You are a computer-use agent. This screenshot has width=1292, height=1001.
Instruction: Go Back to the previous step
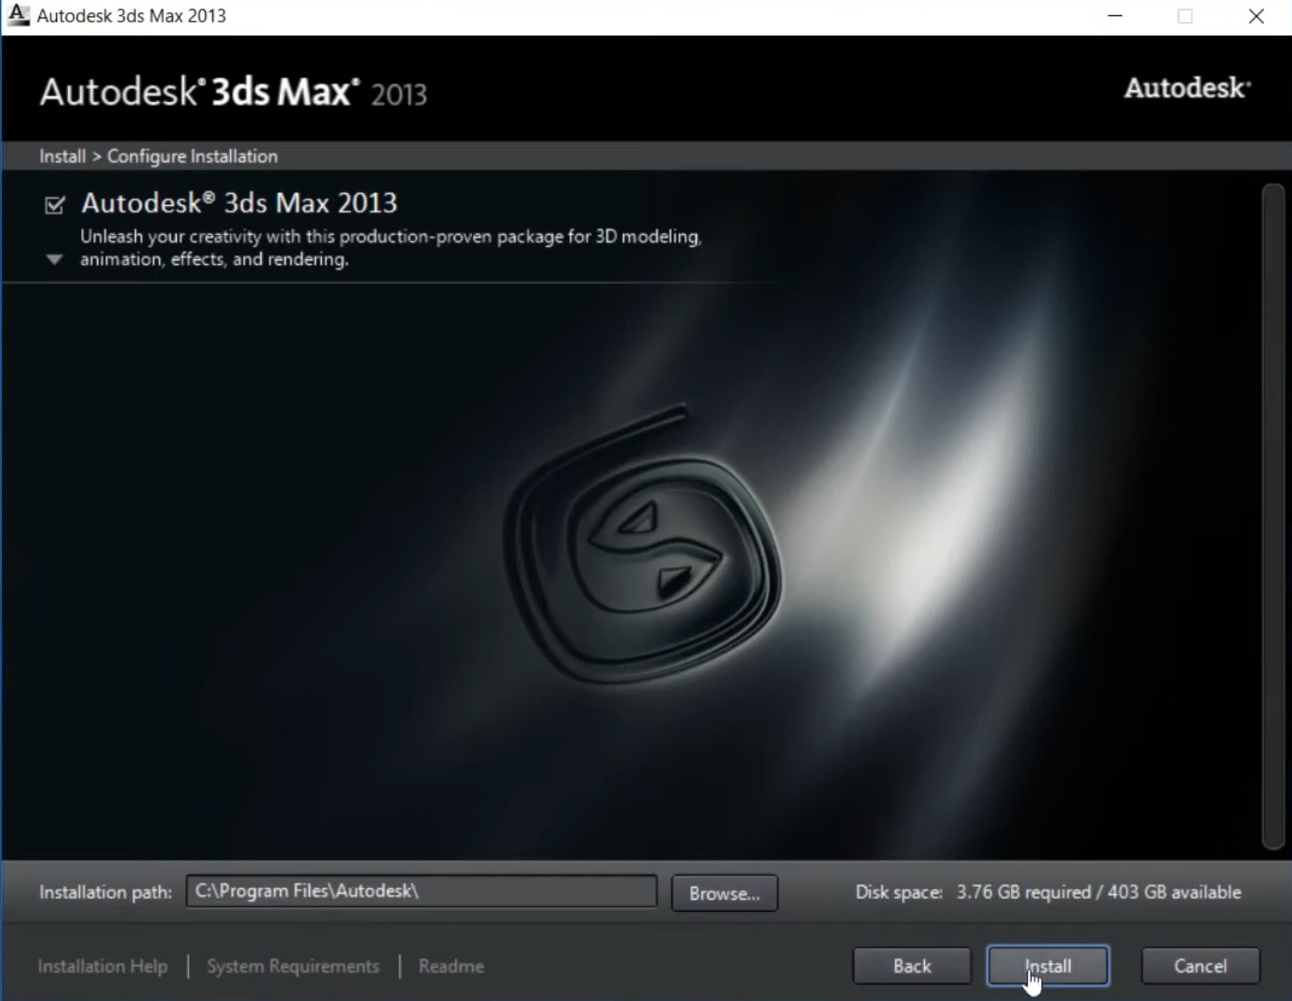coord(911,966)
